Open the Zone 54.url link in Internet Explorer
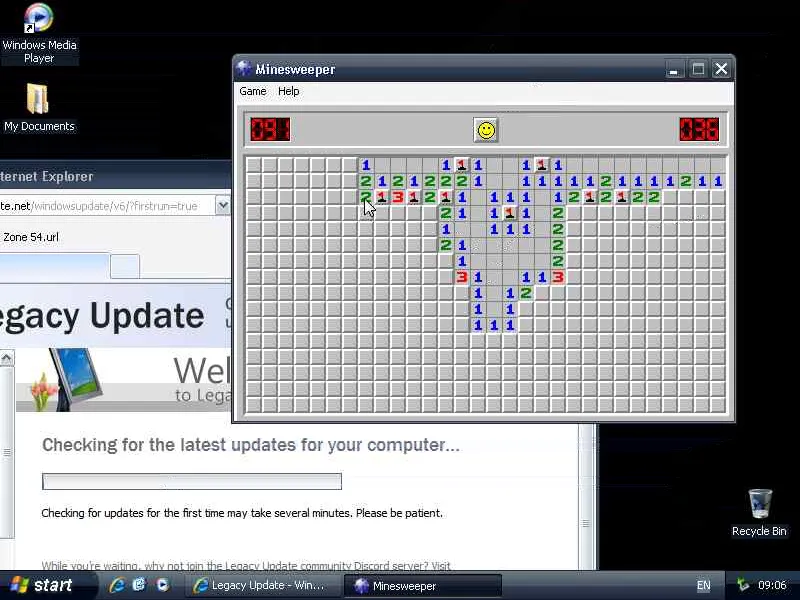Image resolution: width=800 pixels, height=600 pixels. click(x=31, y=237)
